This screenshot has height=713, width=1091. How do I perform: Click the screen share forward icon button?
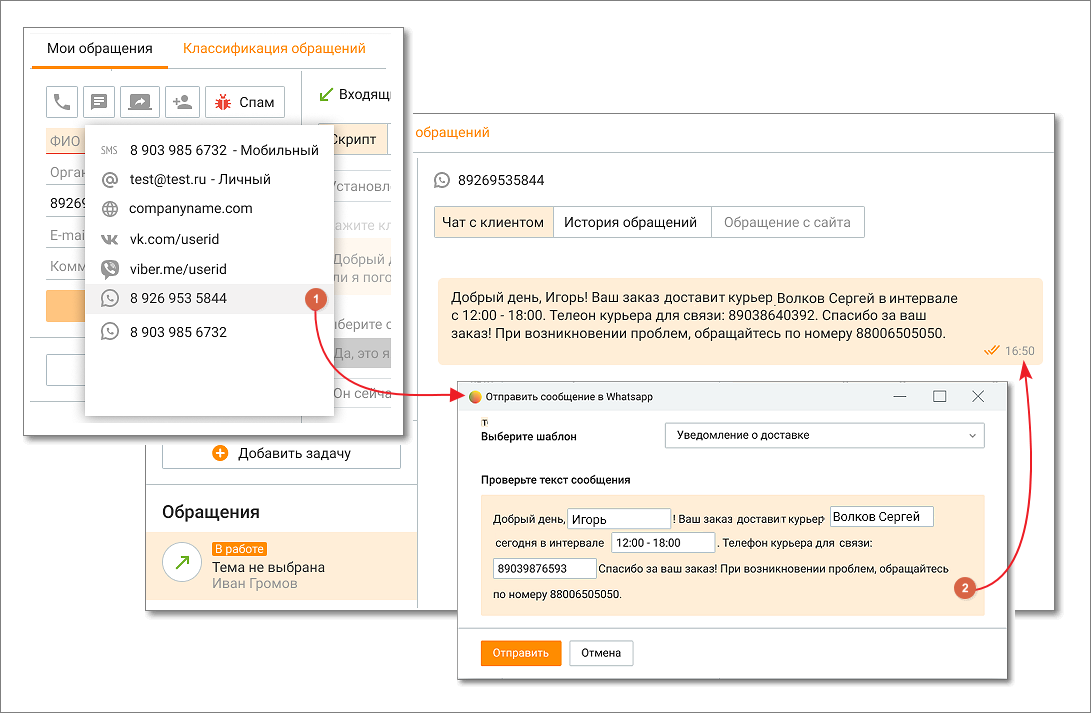[140, 102]
